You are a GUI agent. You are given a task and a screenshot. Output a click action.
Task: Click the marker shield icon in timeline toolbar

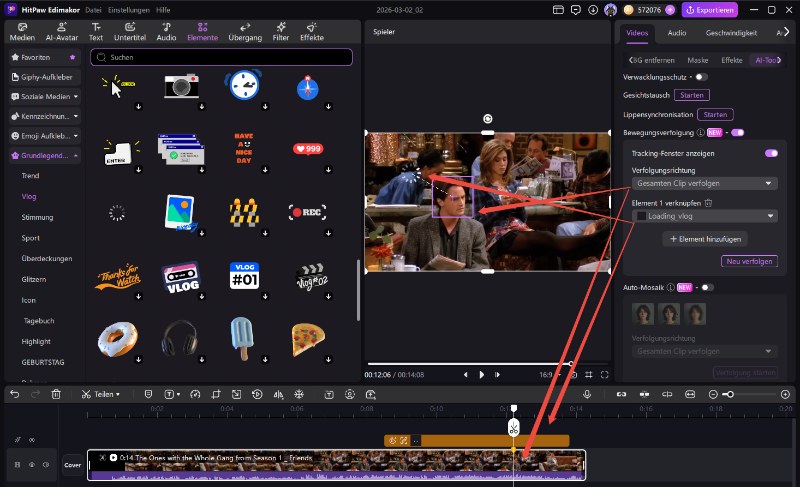point(148,394)
